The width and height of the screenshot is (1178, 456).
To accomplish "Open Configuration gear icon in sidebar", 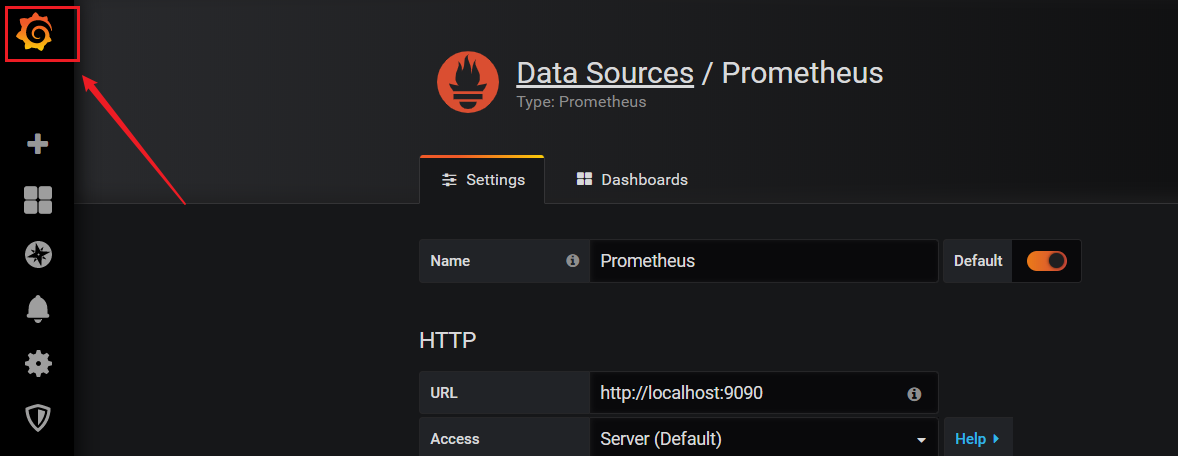I will [38, 364].
